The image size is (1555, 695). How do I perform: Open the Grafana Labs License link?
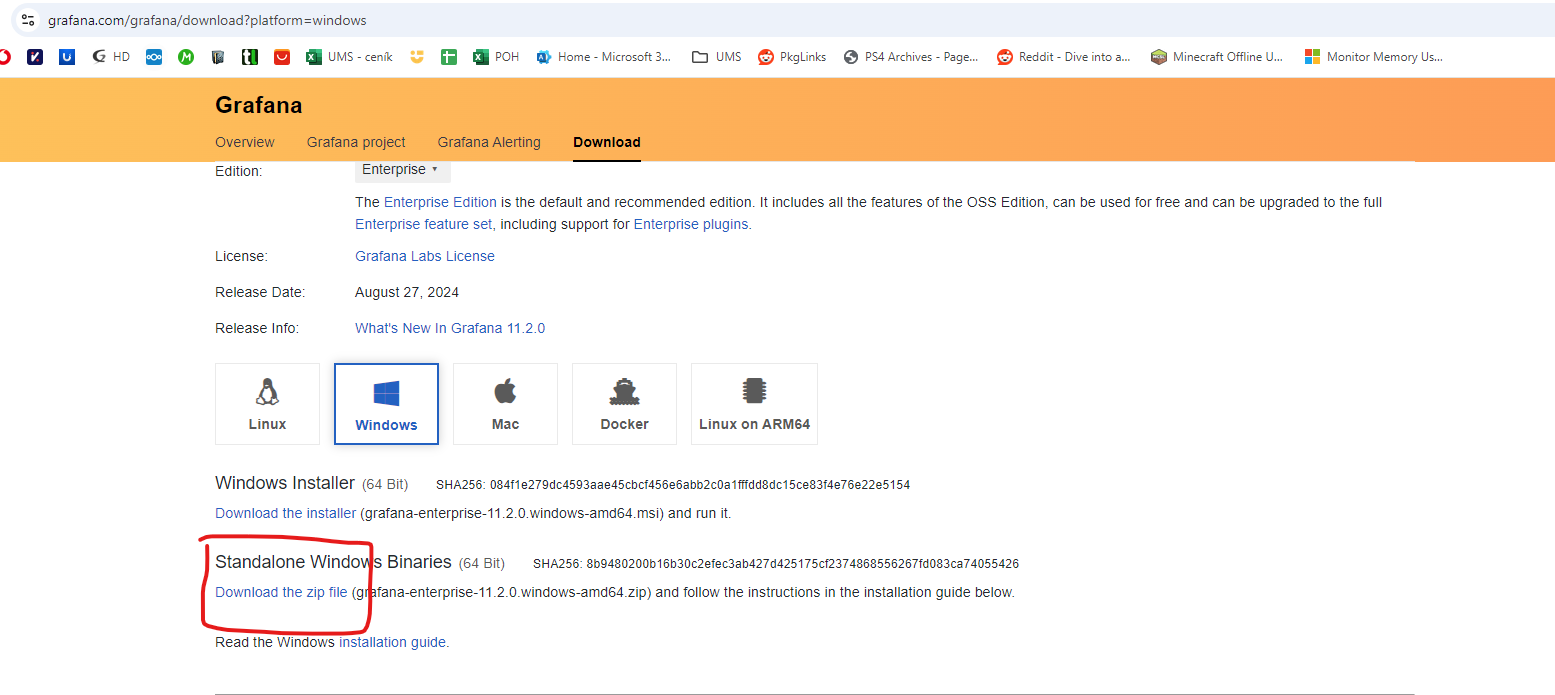click(425, 256)
